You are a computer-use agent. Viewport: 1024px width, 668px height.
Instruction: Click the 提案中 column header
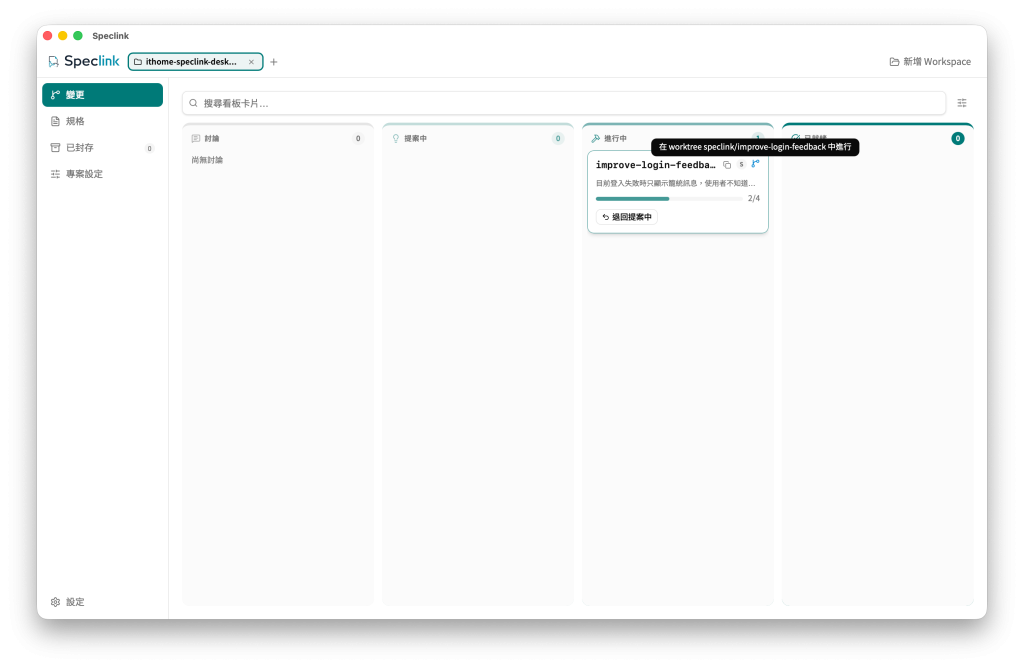(x=477, y=138)
